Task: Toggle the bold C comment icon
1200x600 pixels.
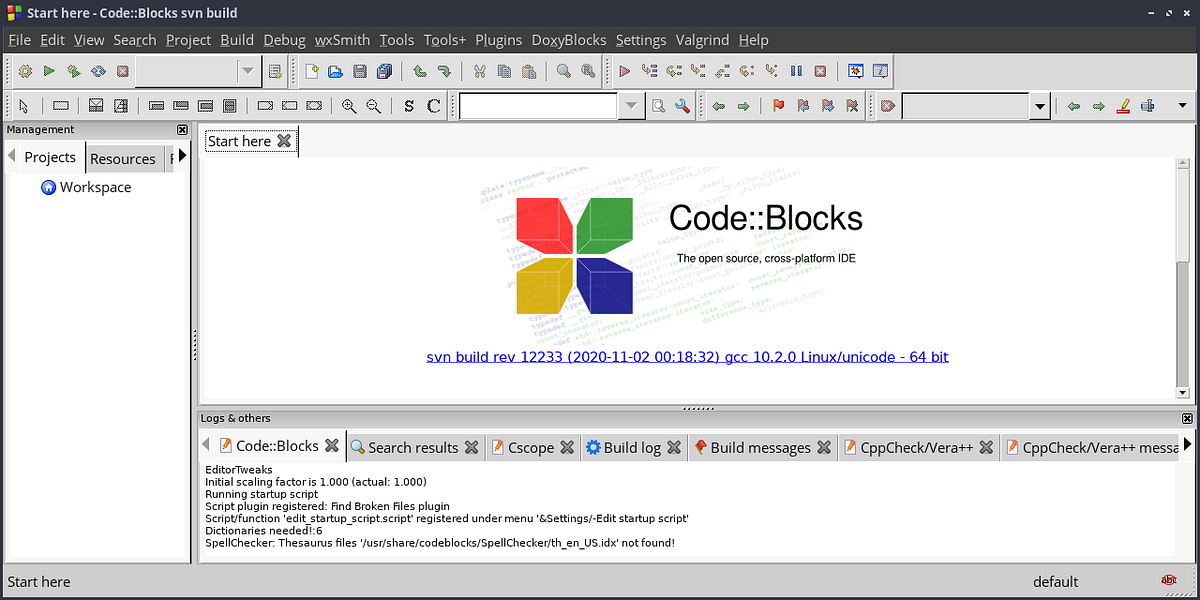Action: click(433, 106)
